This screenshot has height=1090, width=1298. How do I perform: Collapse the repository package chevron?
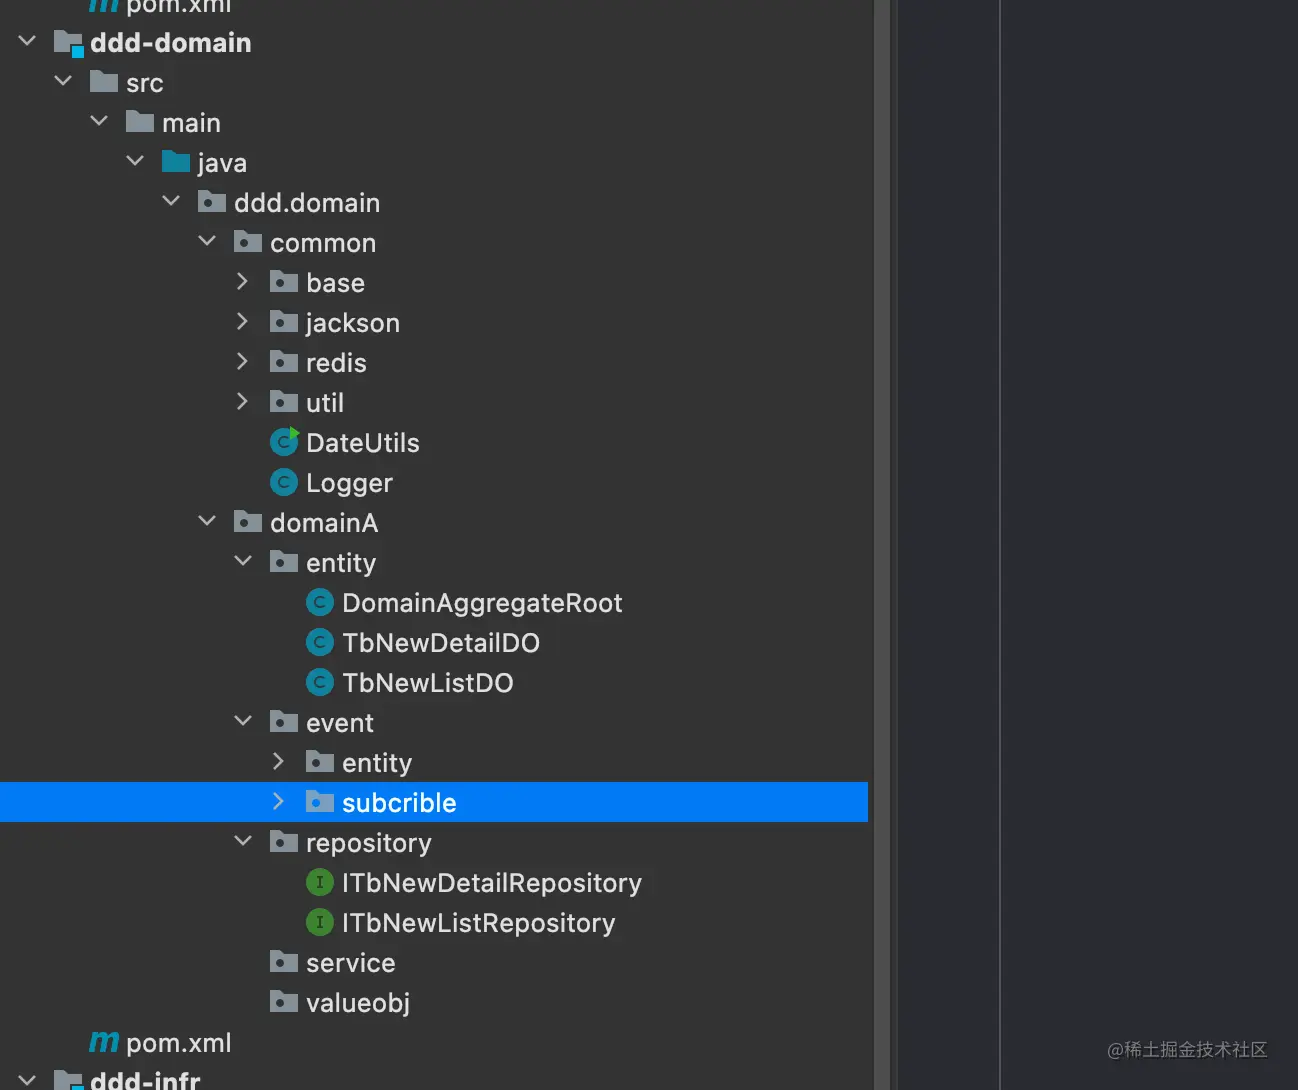coord(244,841)
